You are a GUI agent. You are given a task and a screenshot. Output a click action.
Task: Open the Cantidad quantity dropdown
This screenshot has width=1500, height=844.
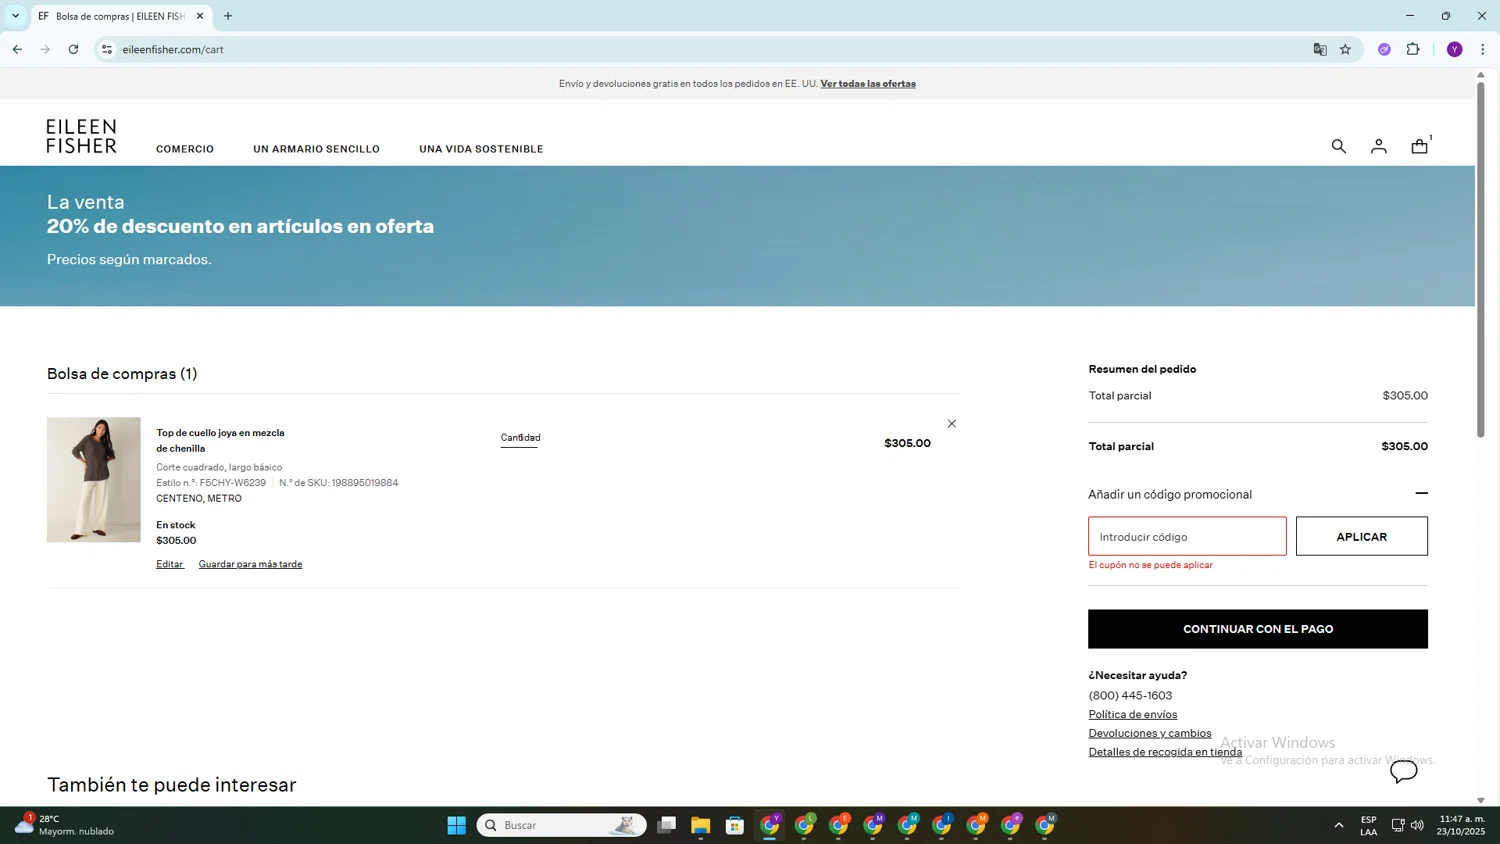point(520,438)
